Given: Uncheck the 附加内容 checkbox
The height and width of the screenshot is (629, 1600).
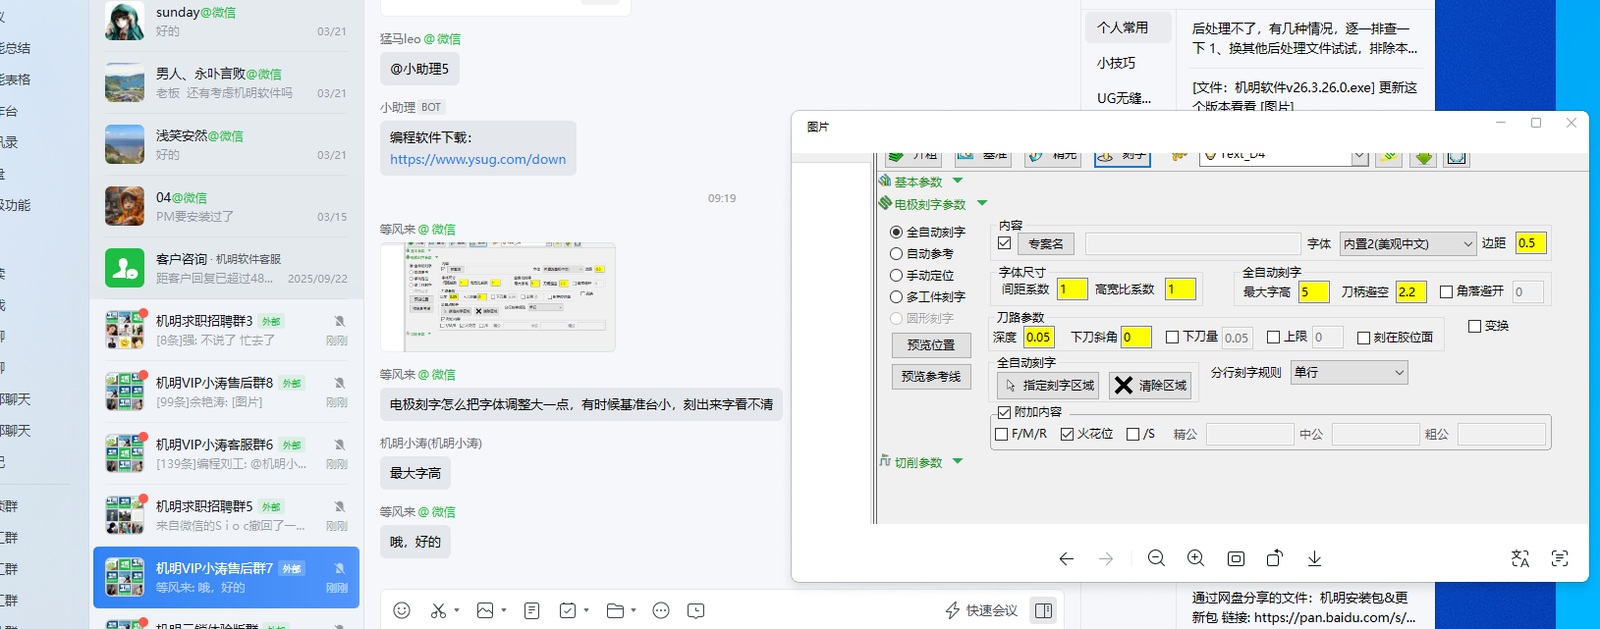Looking at the screenshot, I should (1004, 412).
